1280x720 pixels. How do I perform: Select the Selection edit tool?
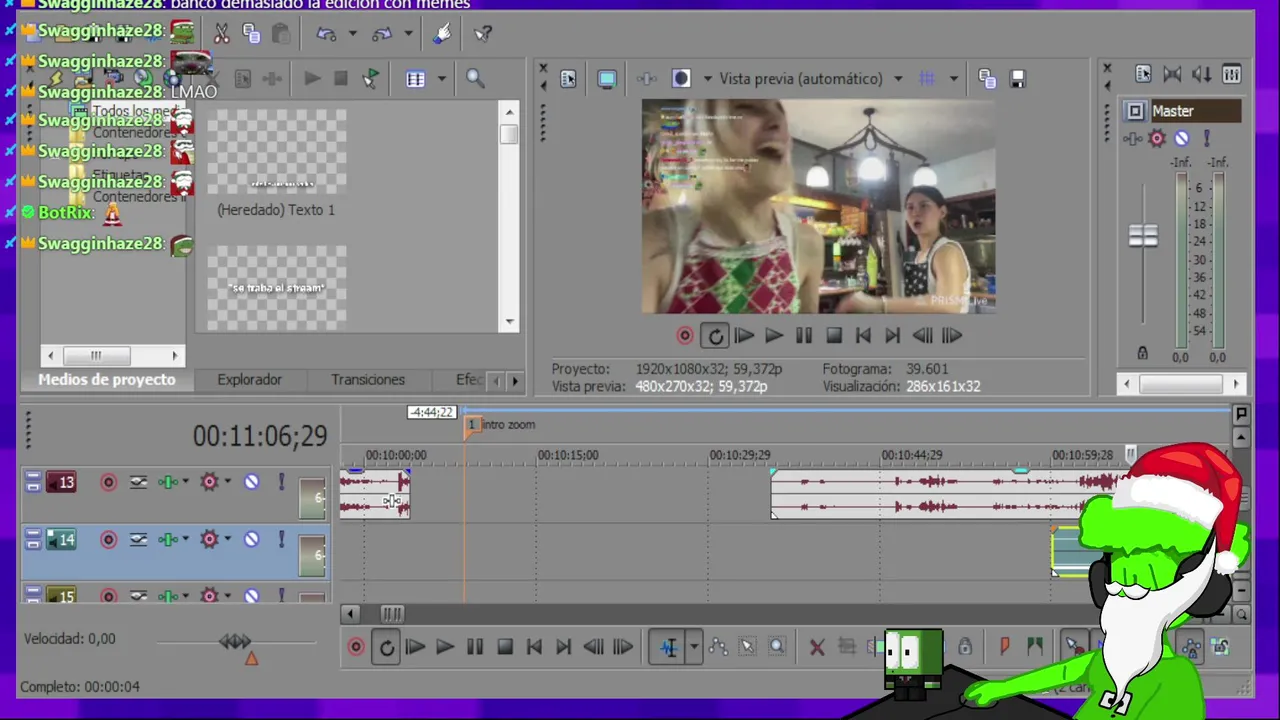(747, 647)
